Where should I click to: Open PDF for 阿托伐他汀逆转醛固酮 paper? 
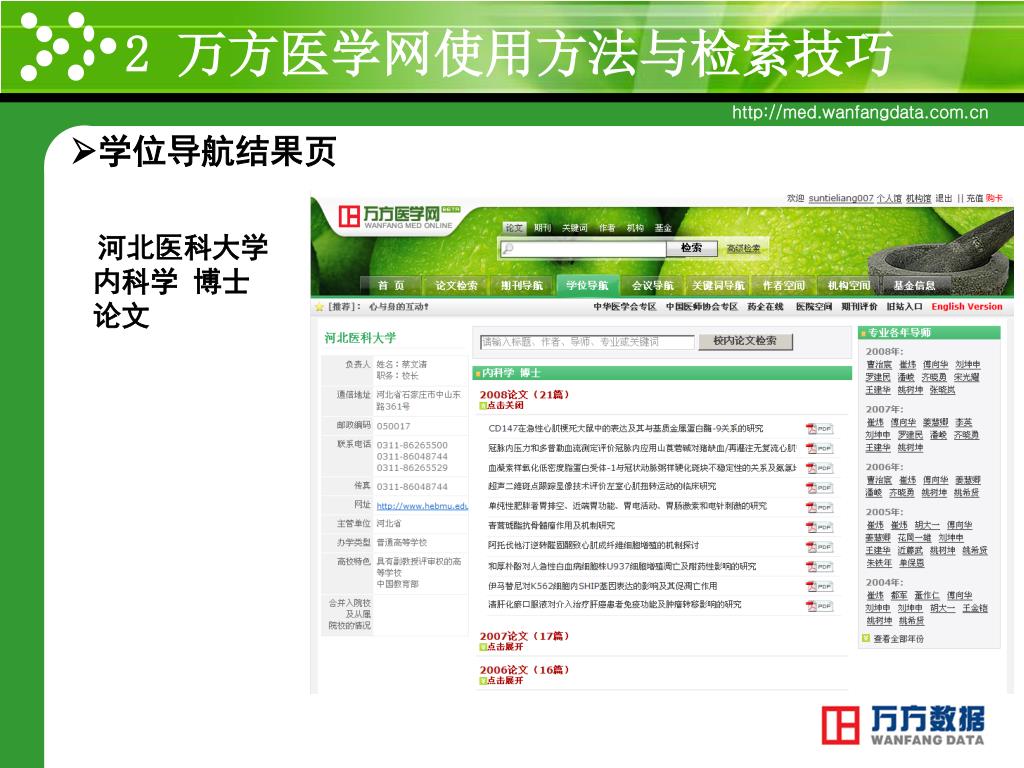pos(819,546)
